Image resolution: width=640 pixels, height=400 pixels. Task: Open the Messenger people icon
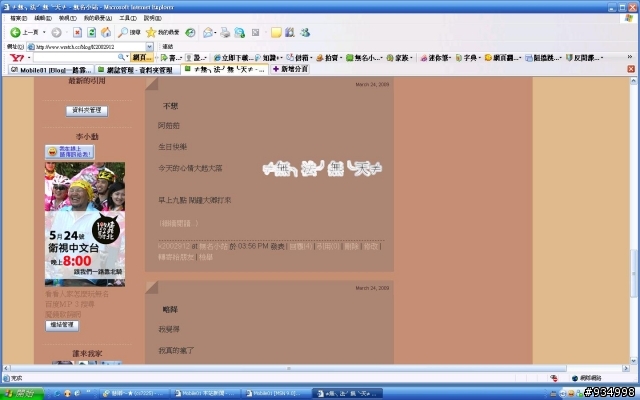click(x=305, y=33)
